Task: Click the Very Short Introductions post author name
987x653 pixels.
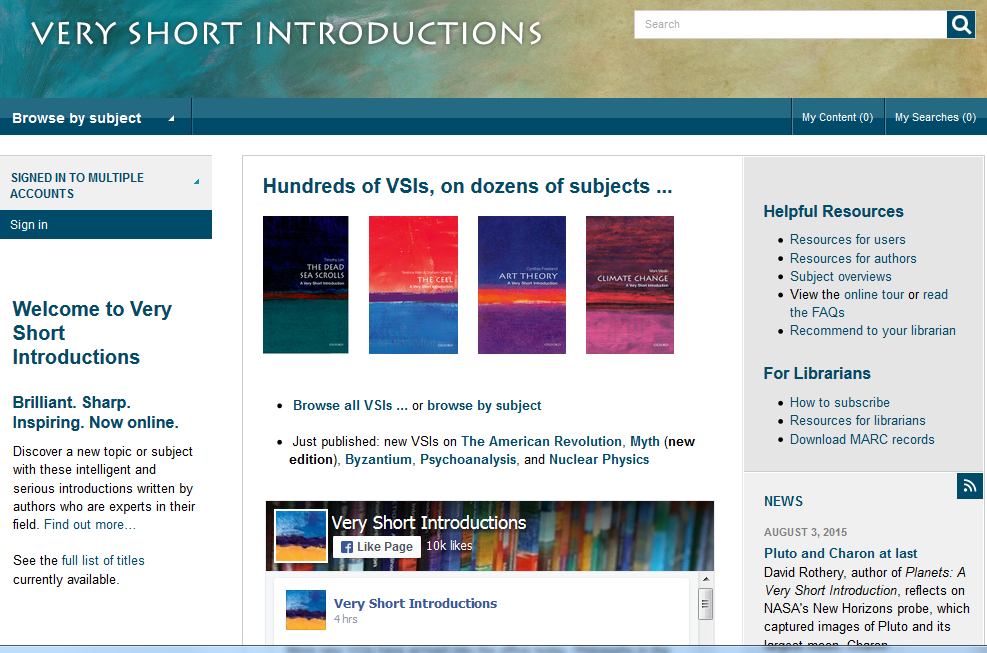Action: click(415, 603)
